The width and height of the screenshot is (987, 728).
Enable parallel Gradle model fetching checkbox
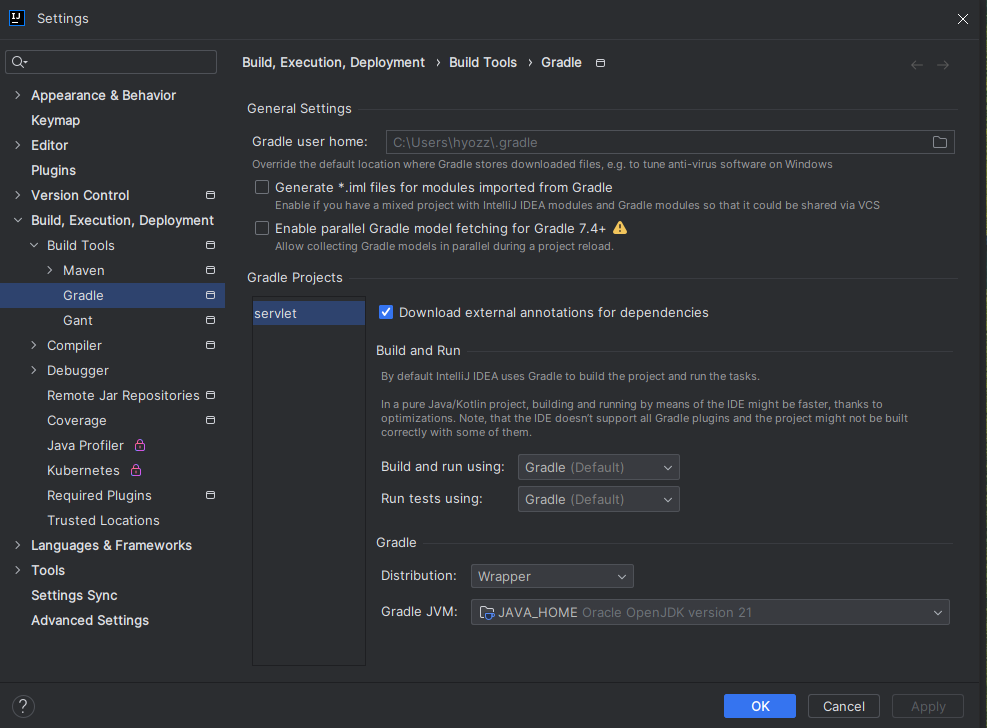click(262, 228)
